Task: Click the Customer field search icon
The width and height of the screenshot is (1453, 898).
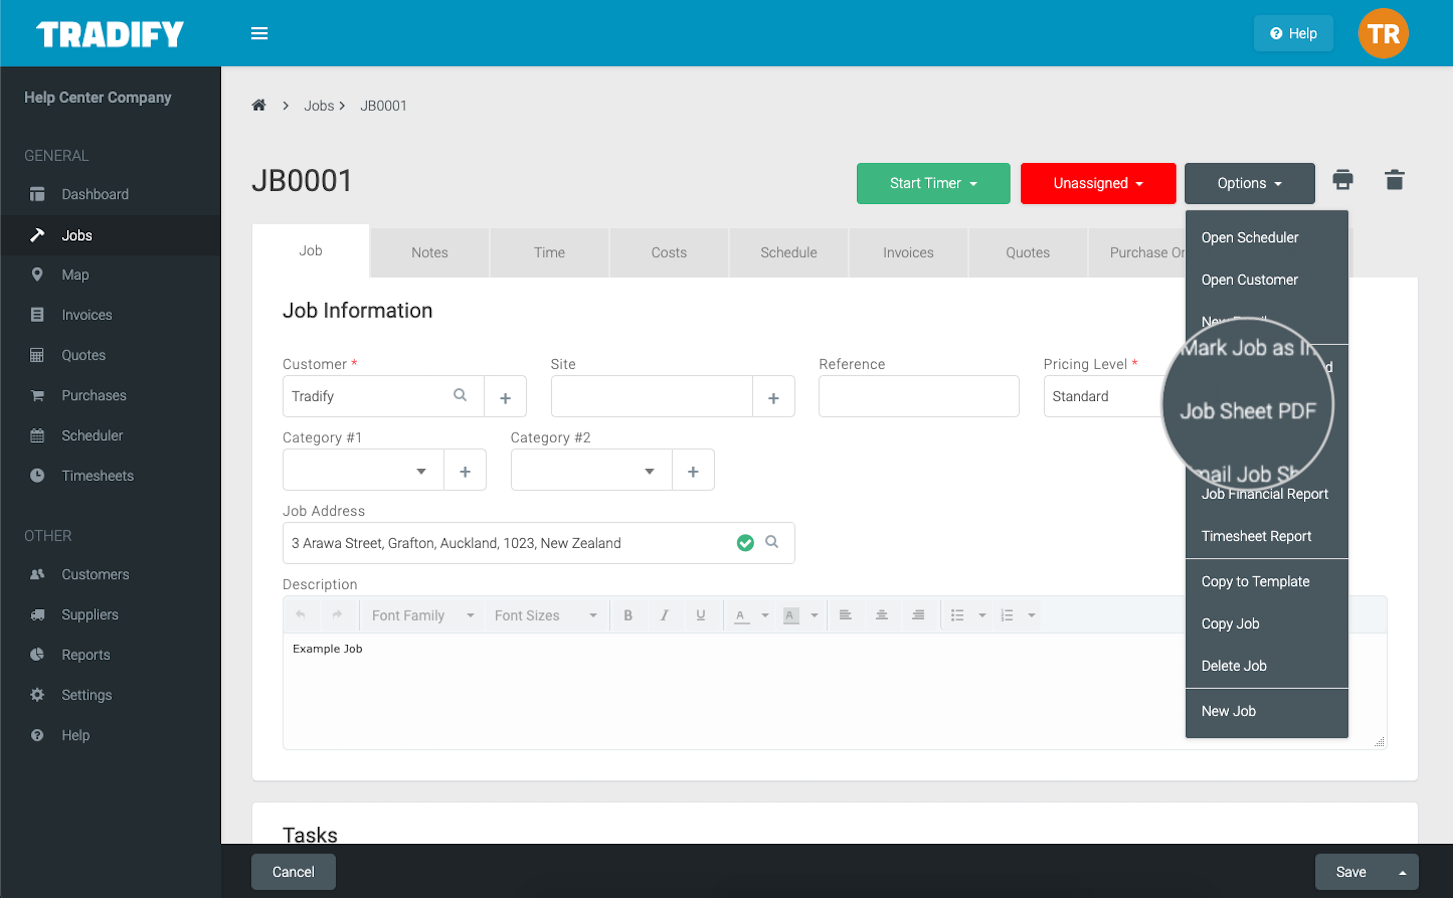Action: [x=460, y=396]
